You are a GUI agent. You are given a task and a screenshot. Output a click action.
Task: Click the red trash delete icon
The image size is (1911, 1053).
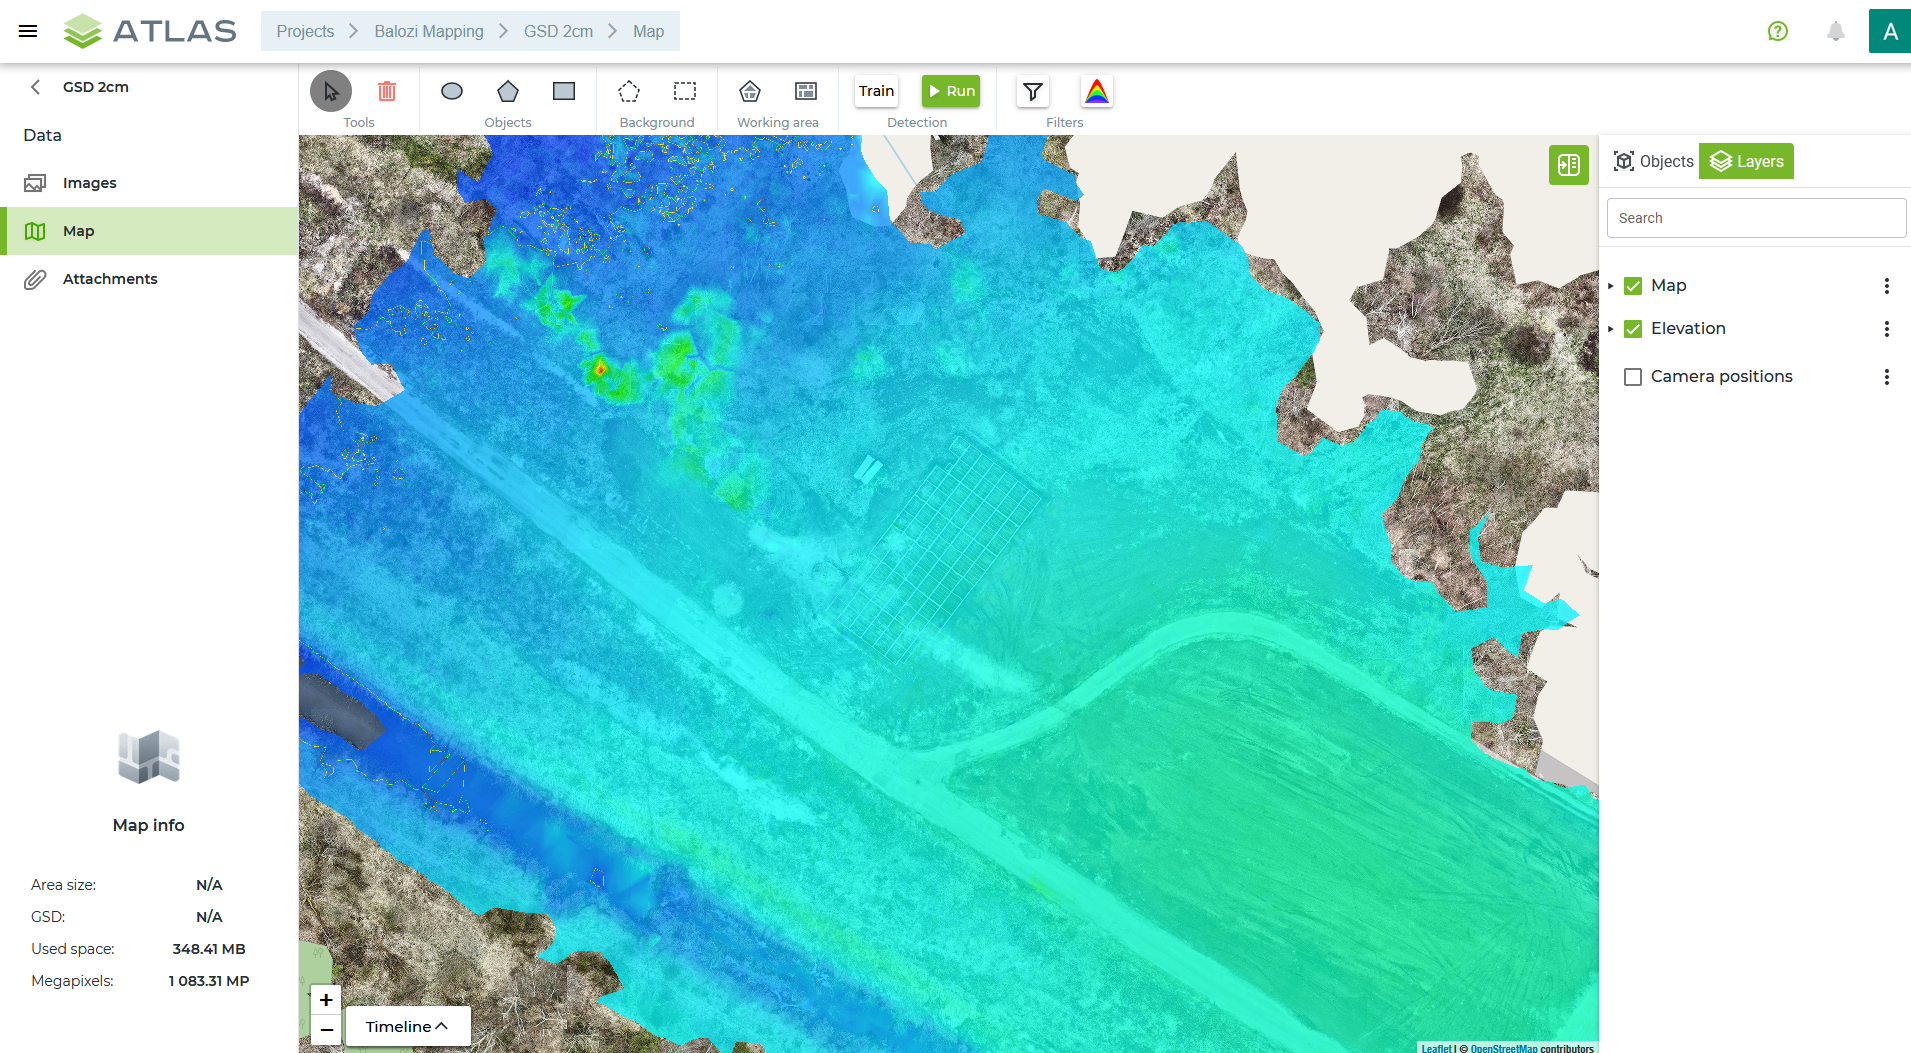coord(387,91)
